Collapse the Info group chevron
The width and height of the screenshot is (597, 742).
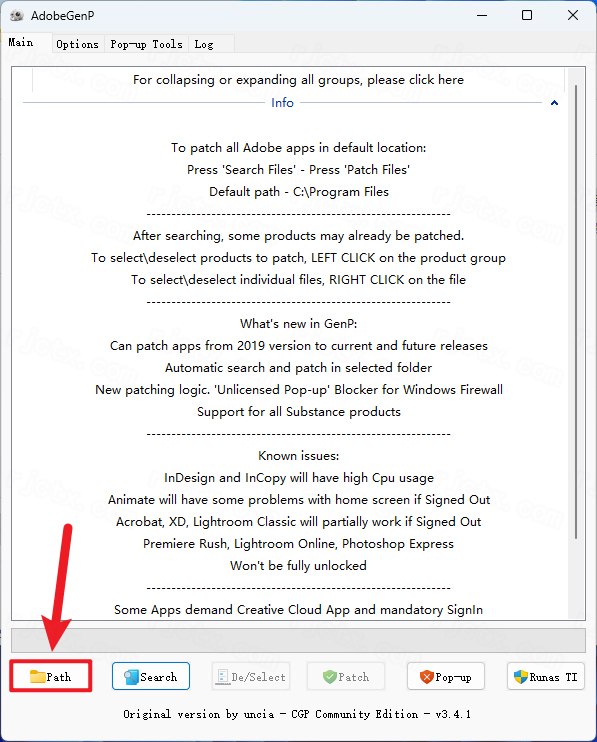[554, 103]
